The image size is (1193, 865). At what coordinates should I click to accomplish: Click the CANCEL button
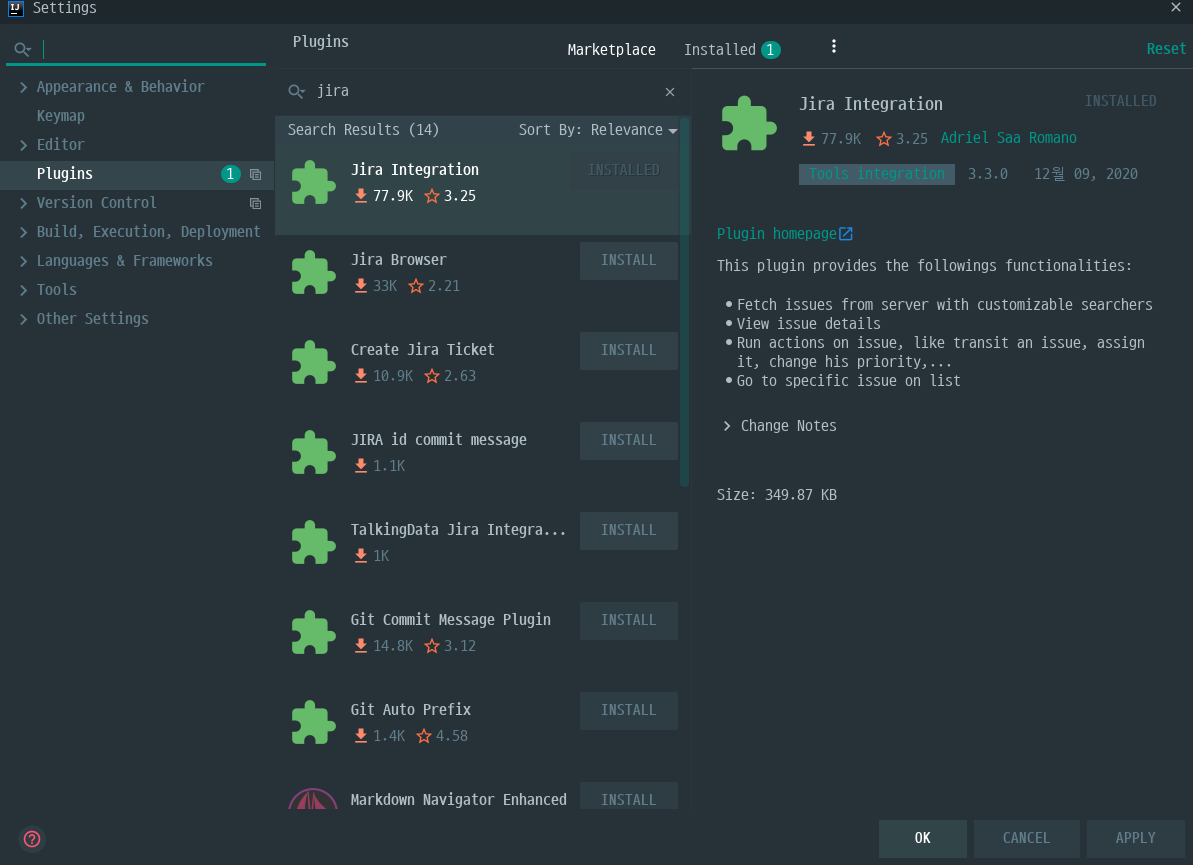1026,838
